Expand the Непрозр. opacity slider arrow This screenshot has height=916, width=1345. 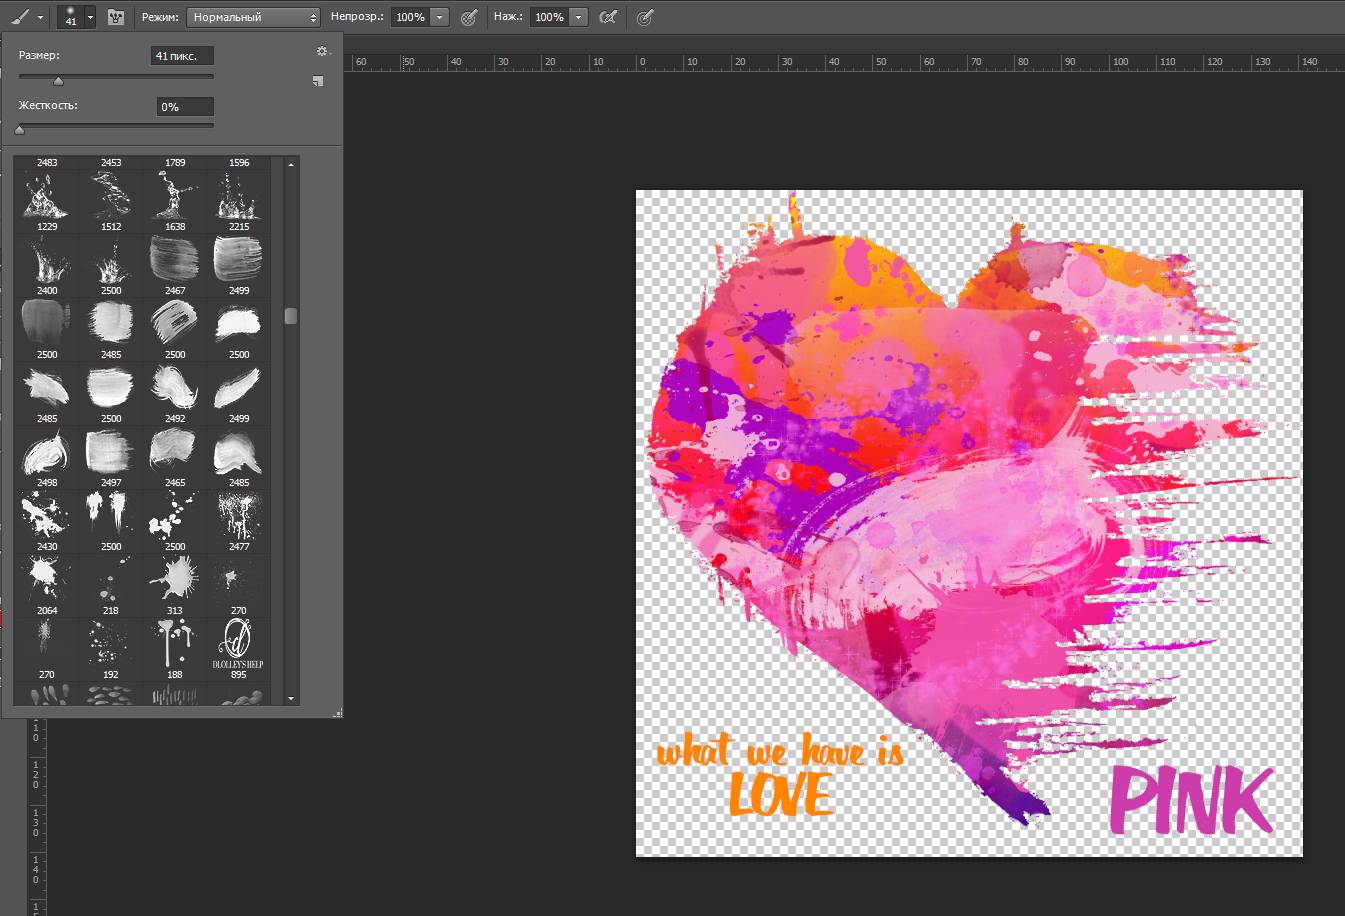pos(439,17)
